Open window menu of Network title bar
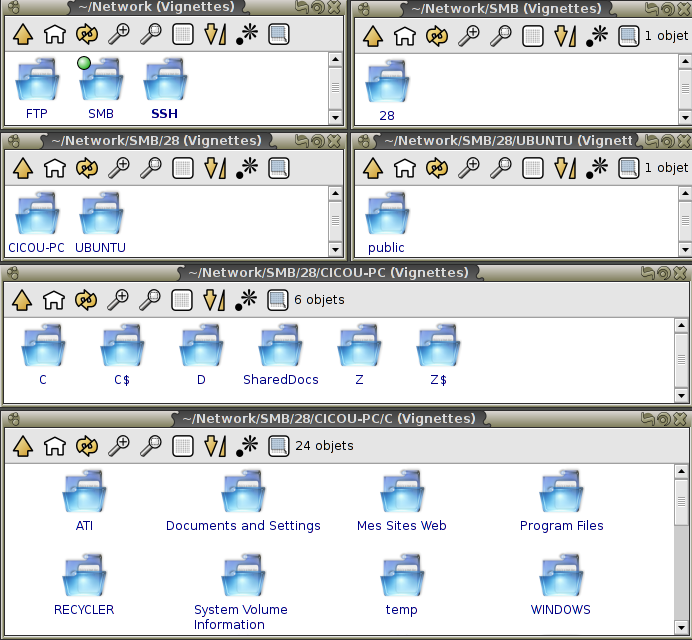The width and height of the screenshot is (692, 640). [14, 7]
